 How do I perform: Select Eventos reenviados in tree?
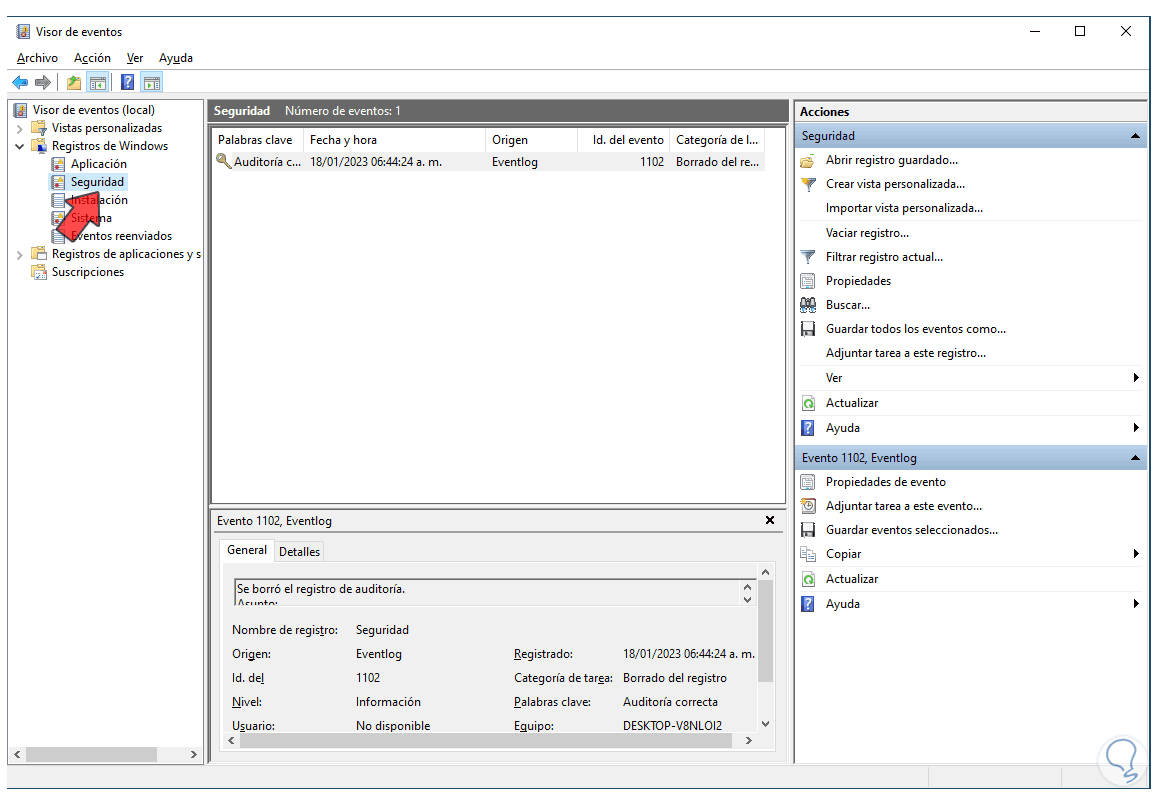click(x=121, y=236)
